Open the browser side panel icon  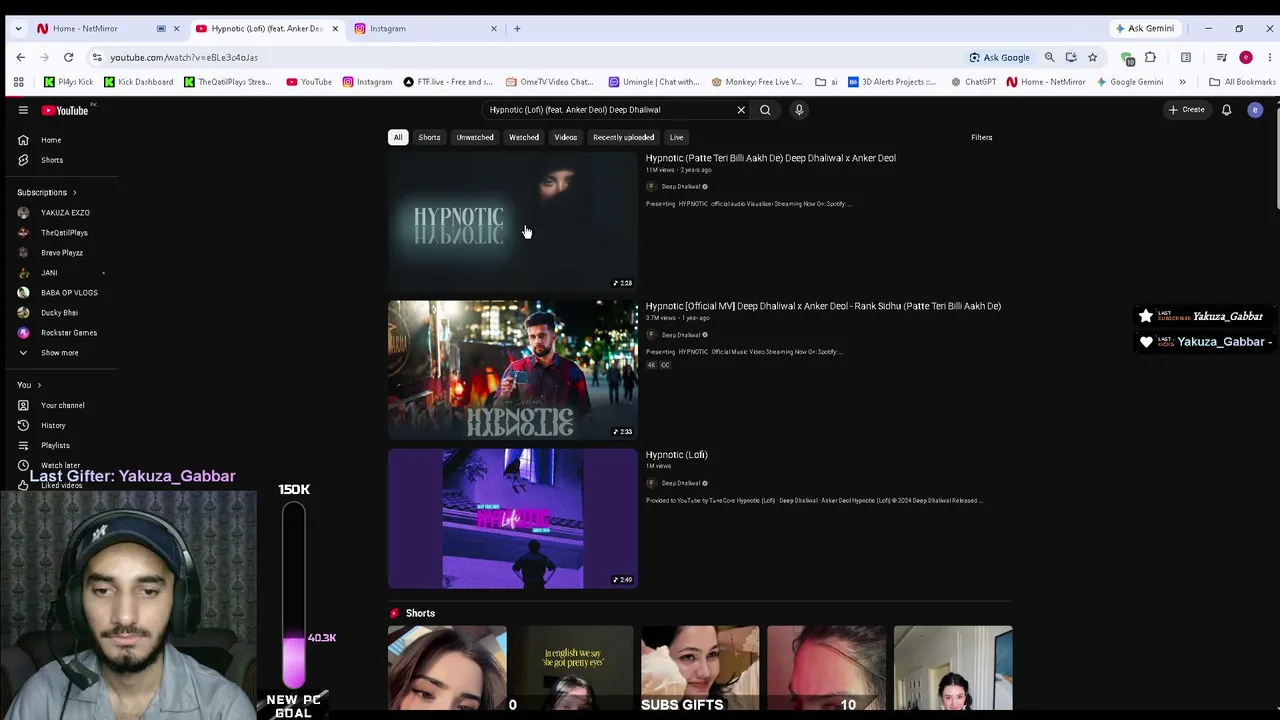pyautogui.click(x=1186, y=57)
